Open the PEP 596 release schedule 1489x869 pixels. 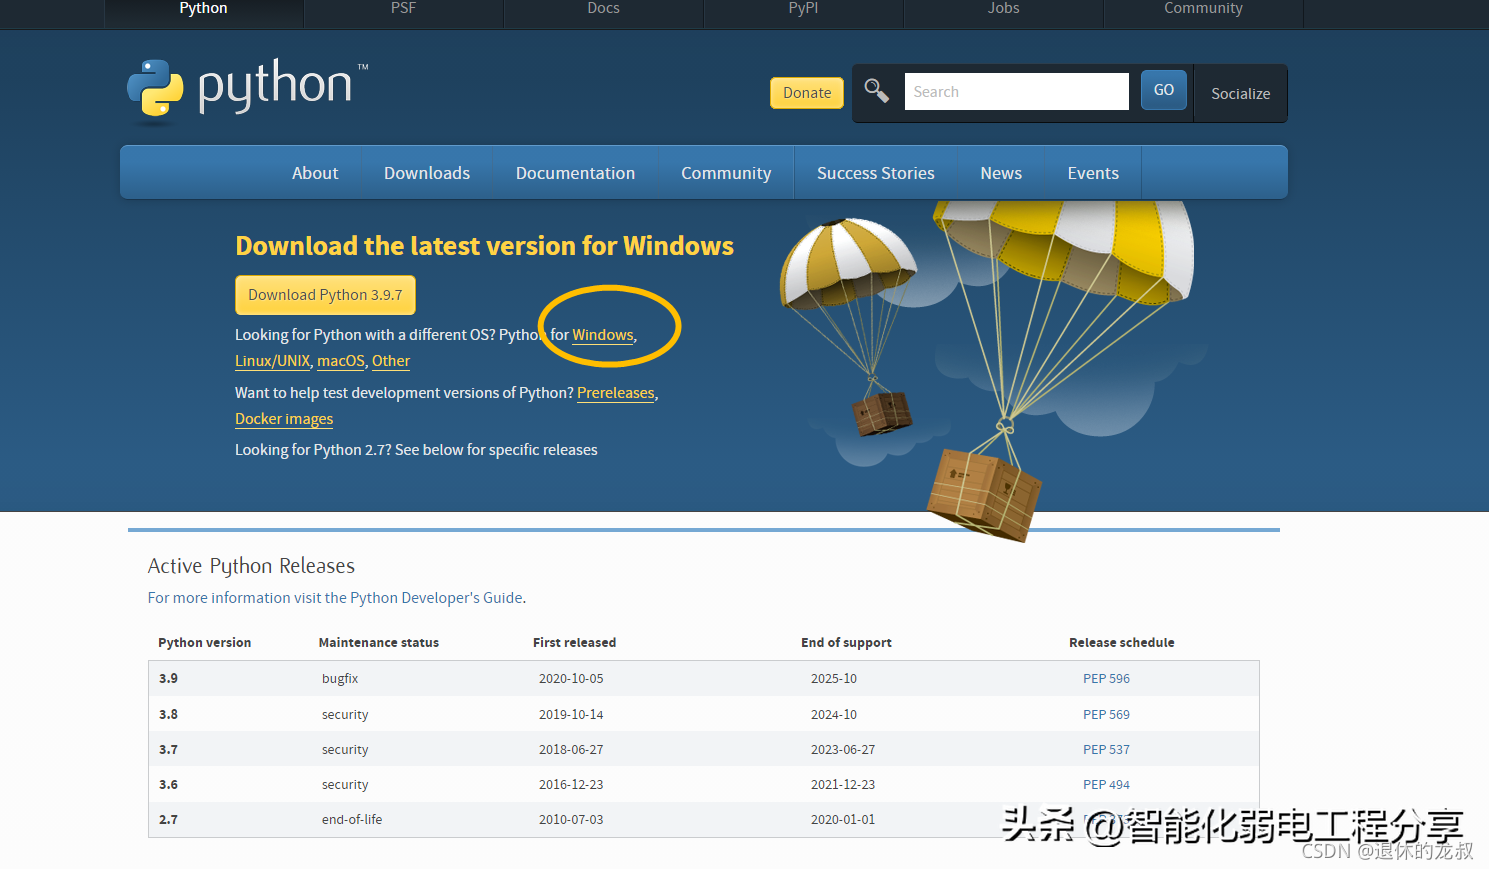click(x=1106, y=679)
